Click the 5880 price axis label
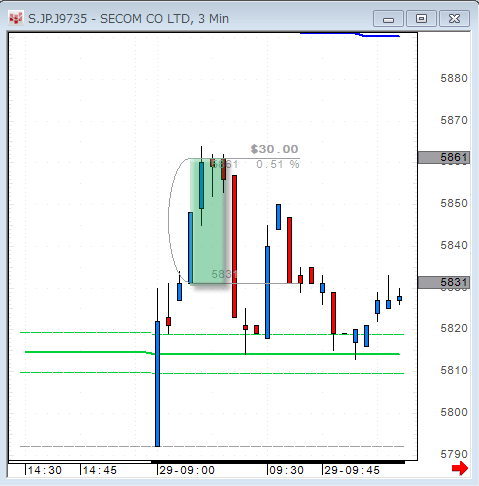The image size is (479, 486). click(454, 78)
